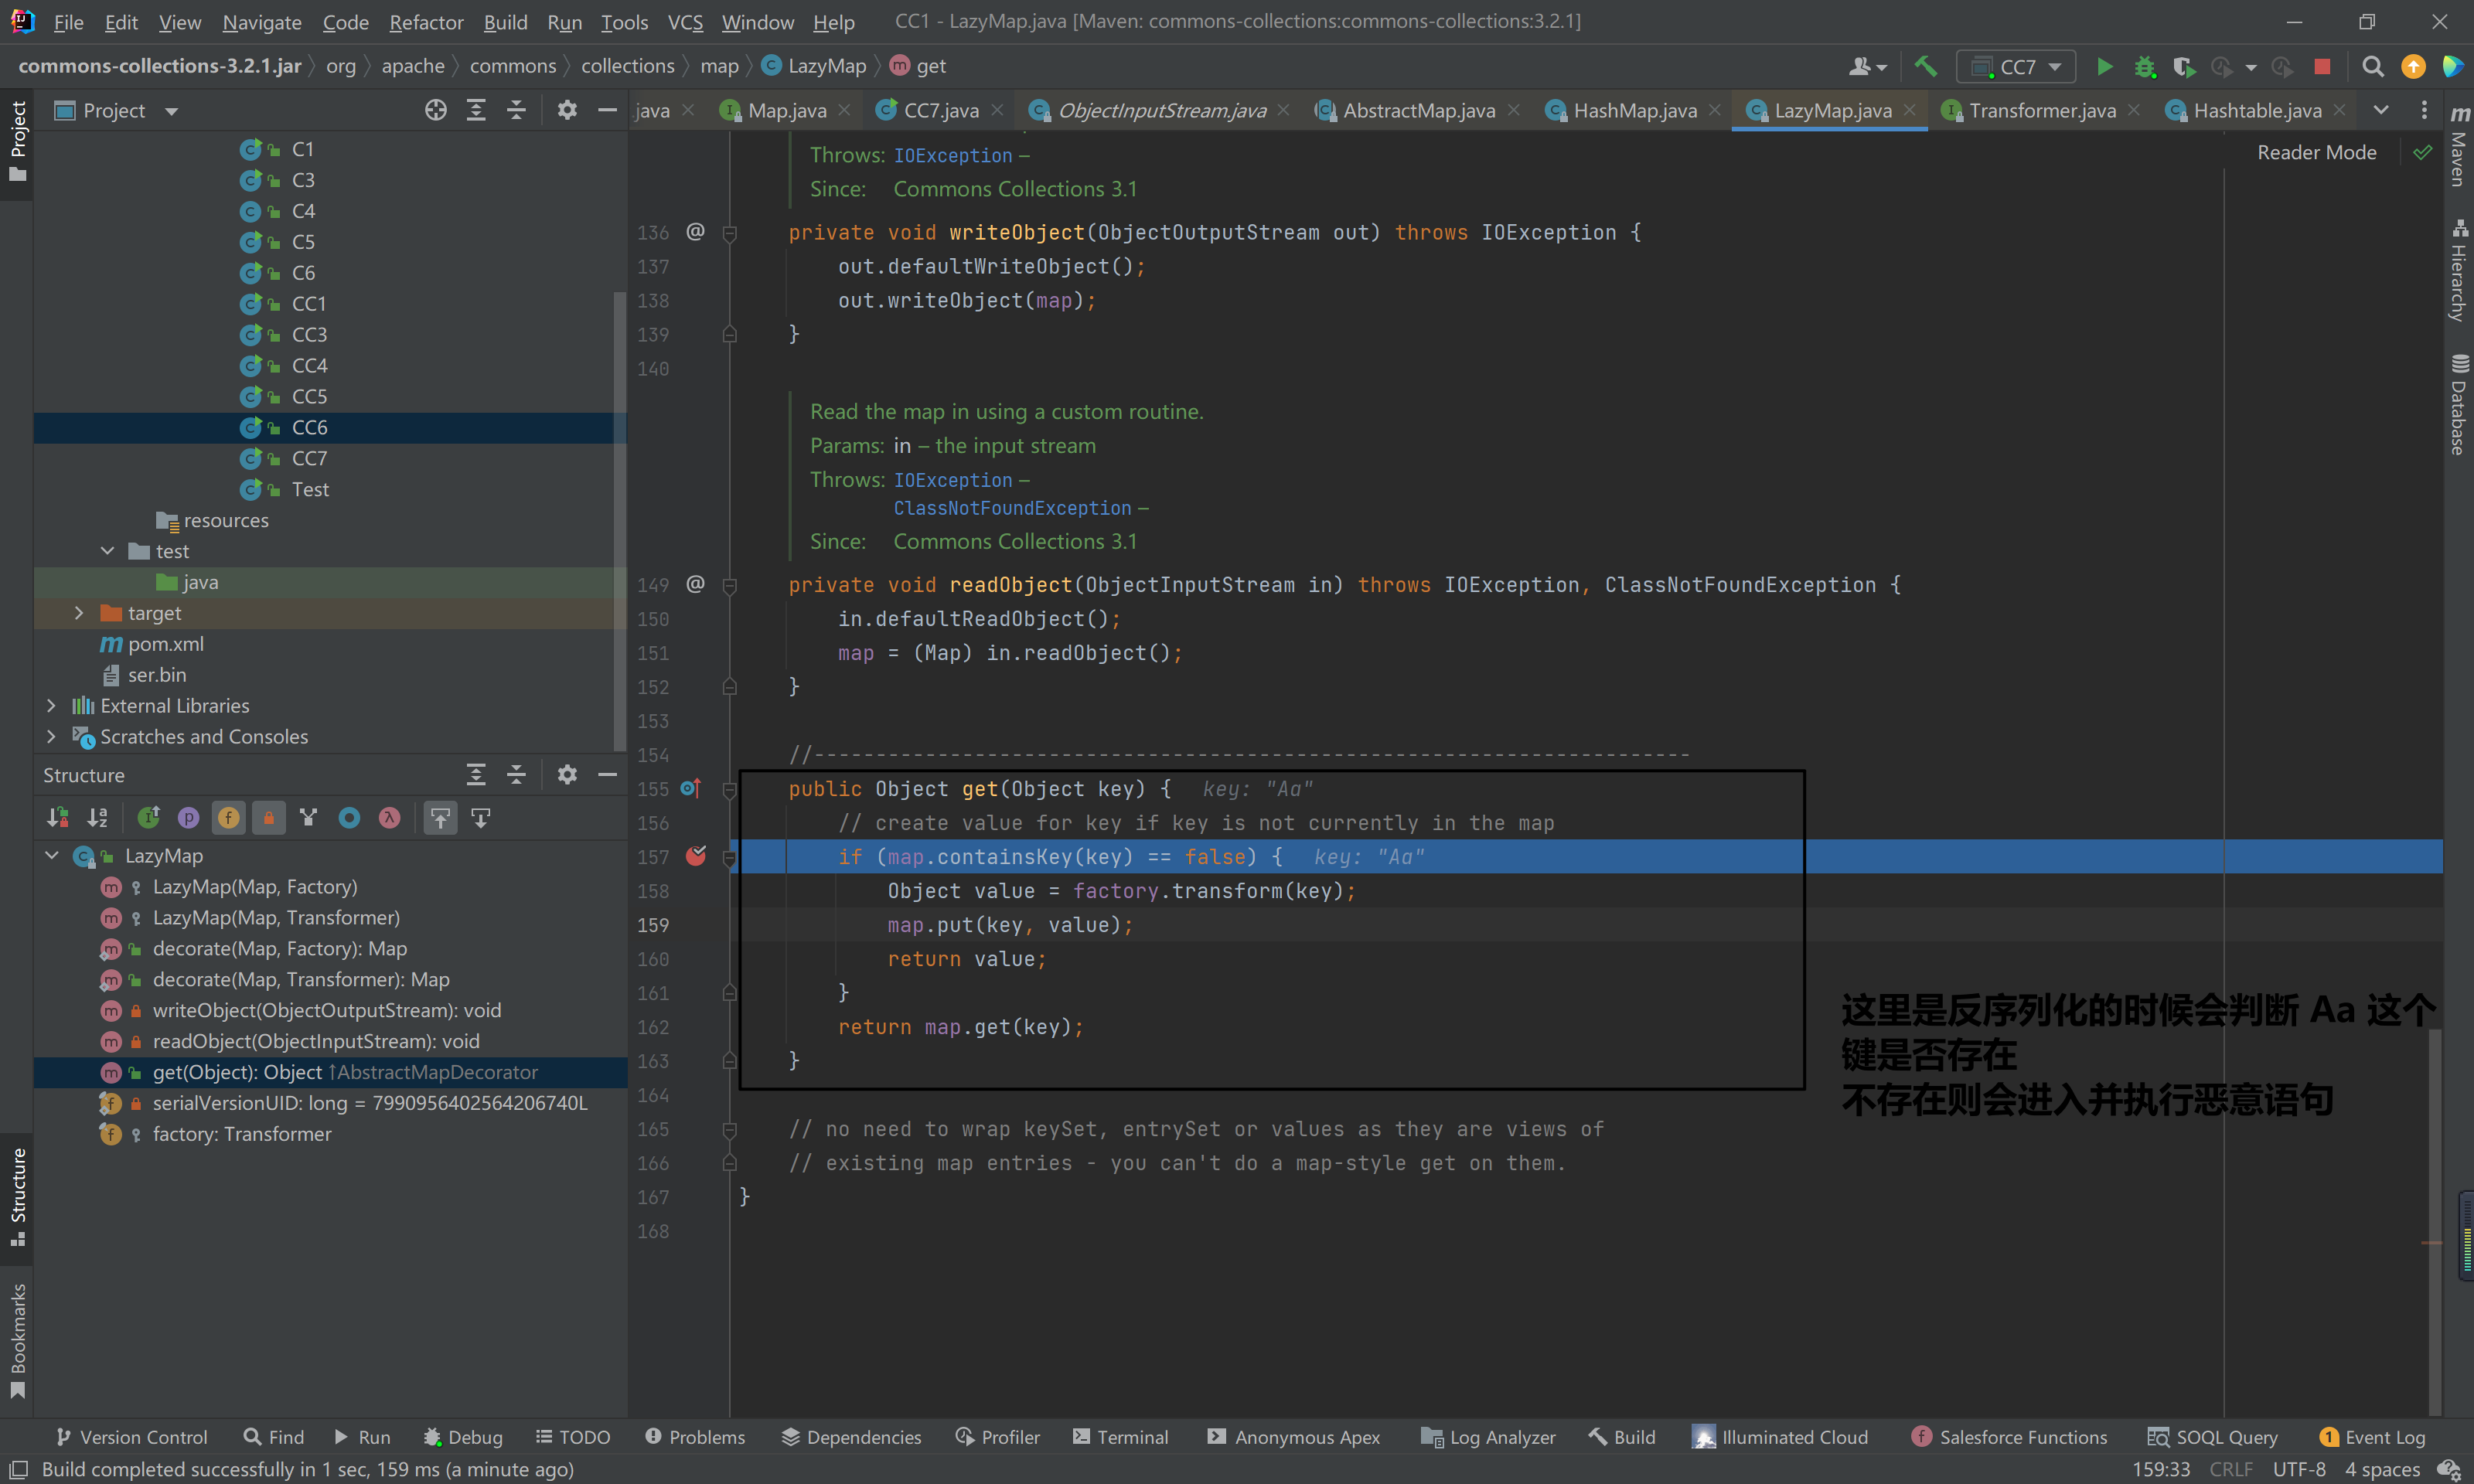Toggle Show Non-Public lock filter in Structure
Image resolution: width=2474 pixels, height=1484 pixels.
[268, 818]
